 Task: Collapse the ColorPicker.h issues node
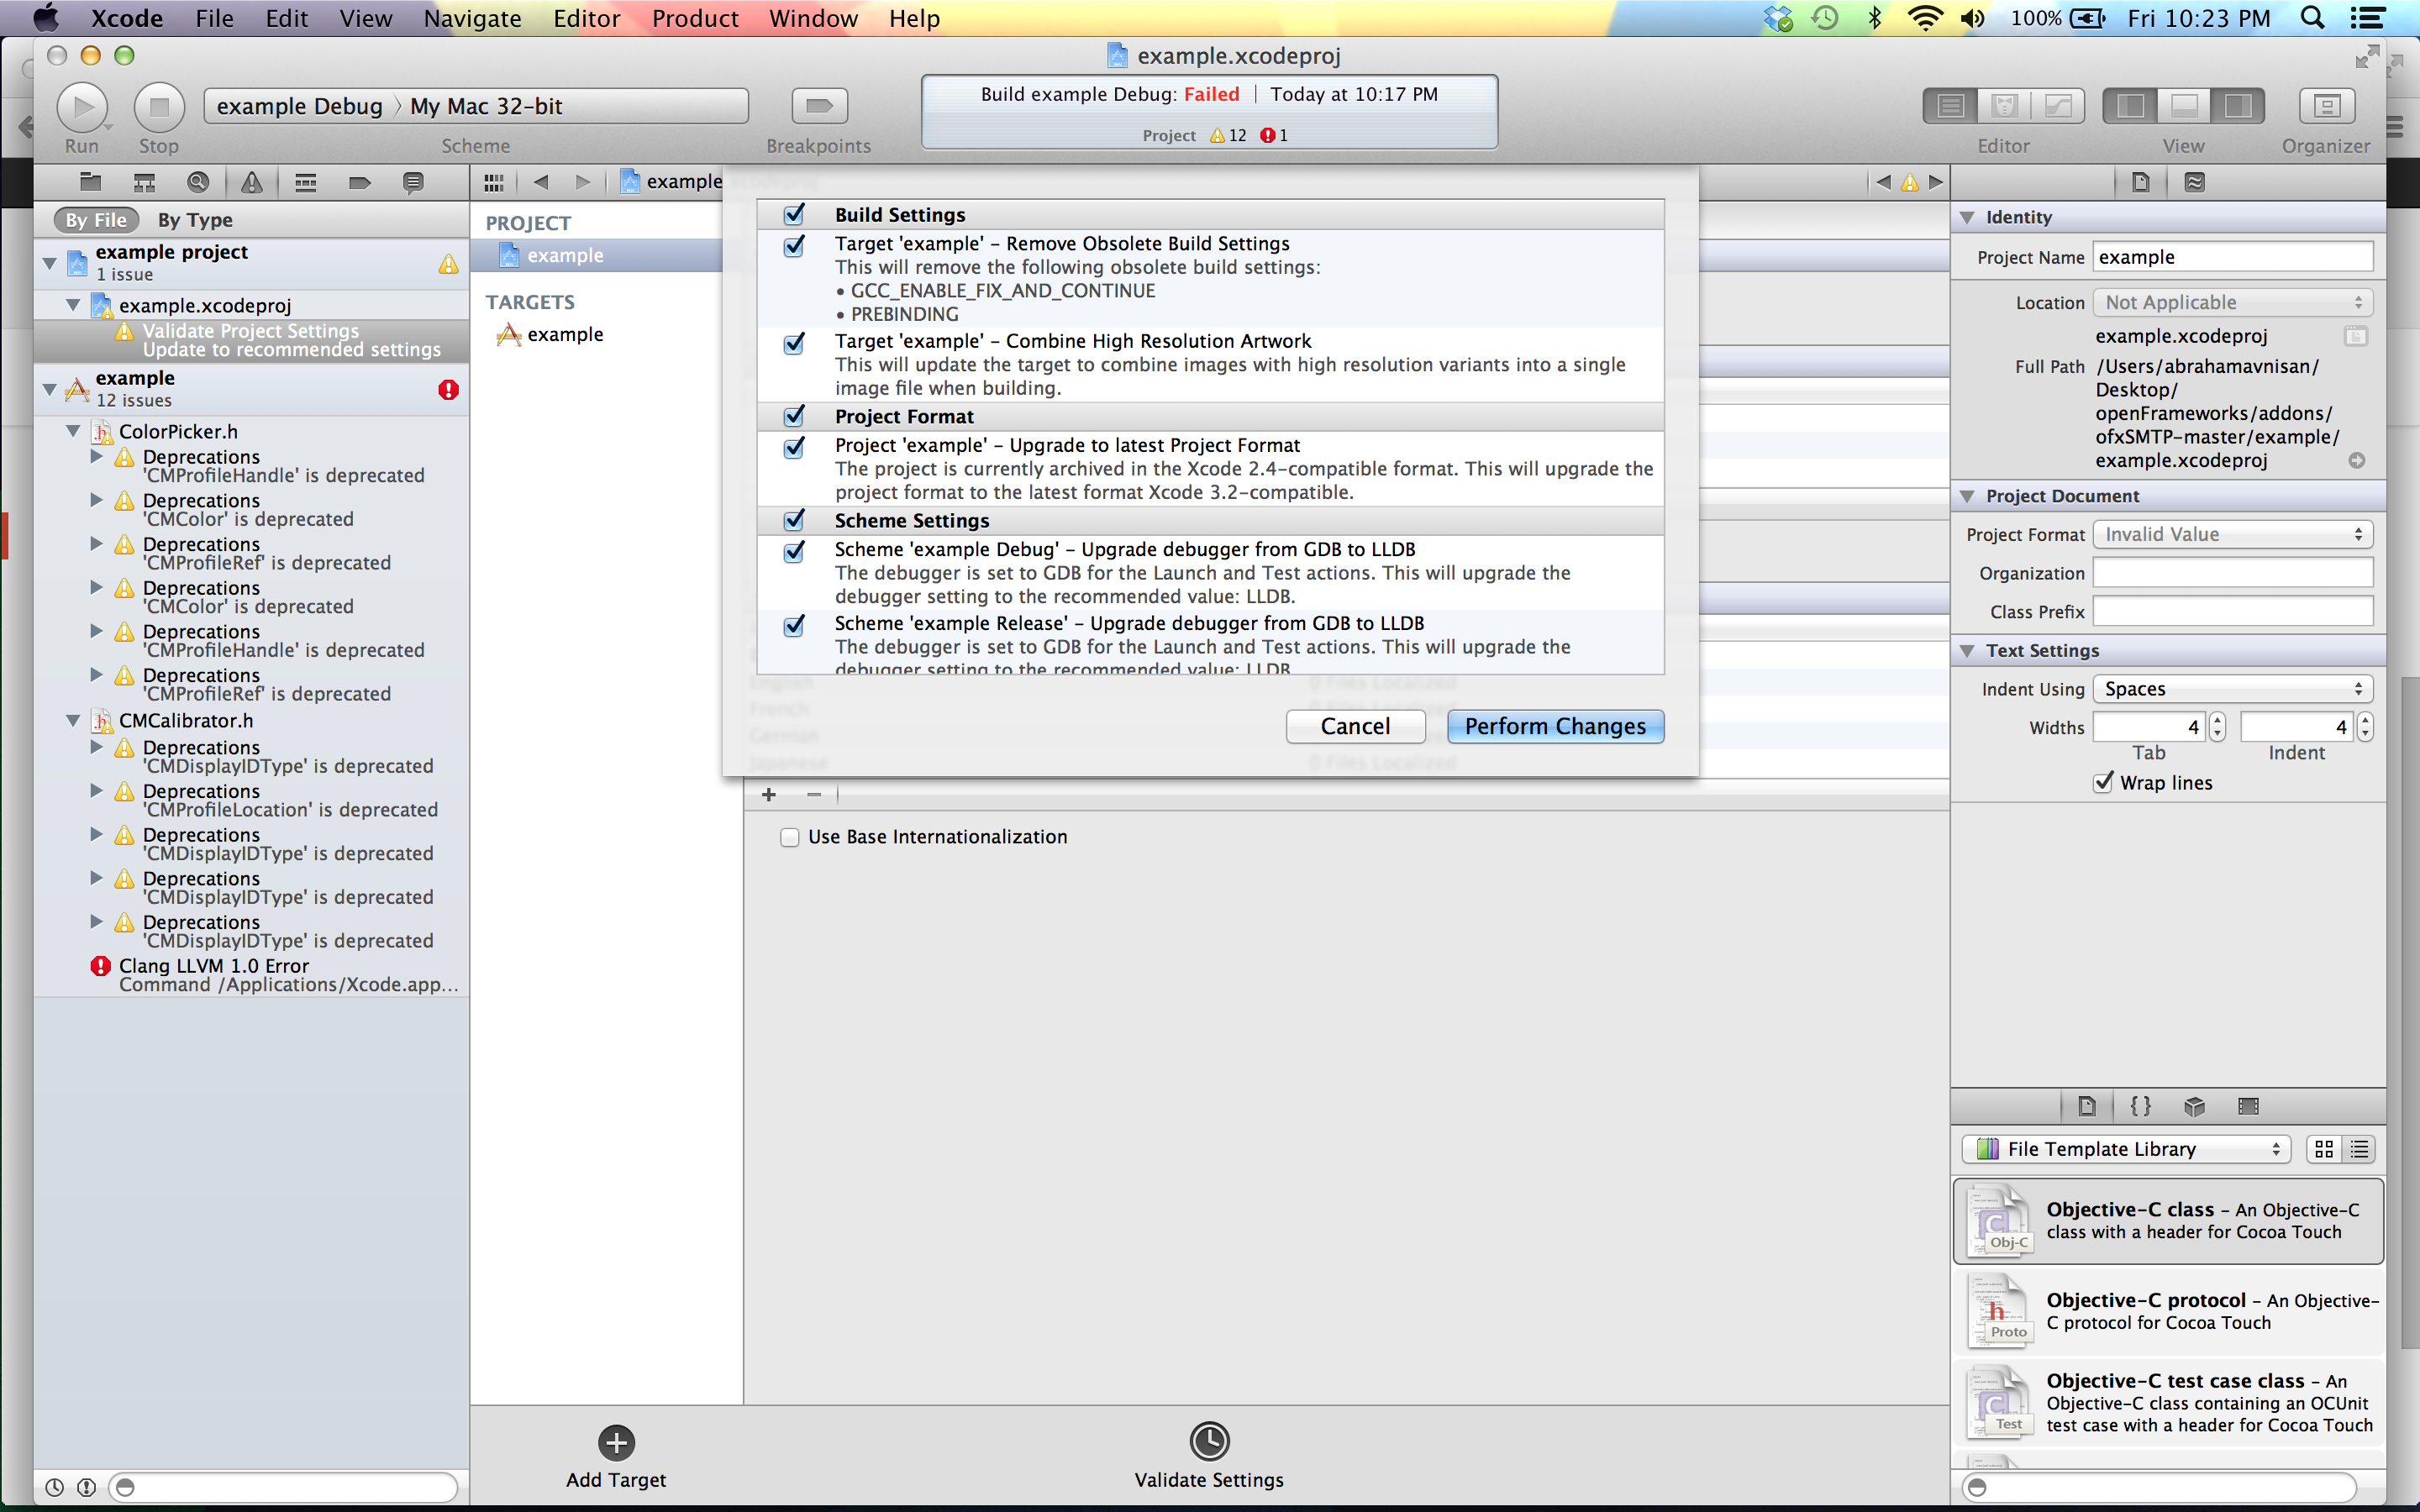[73, 431]
